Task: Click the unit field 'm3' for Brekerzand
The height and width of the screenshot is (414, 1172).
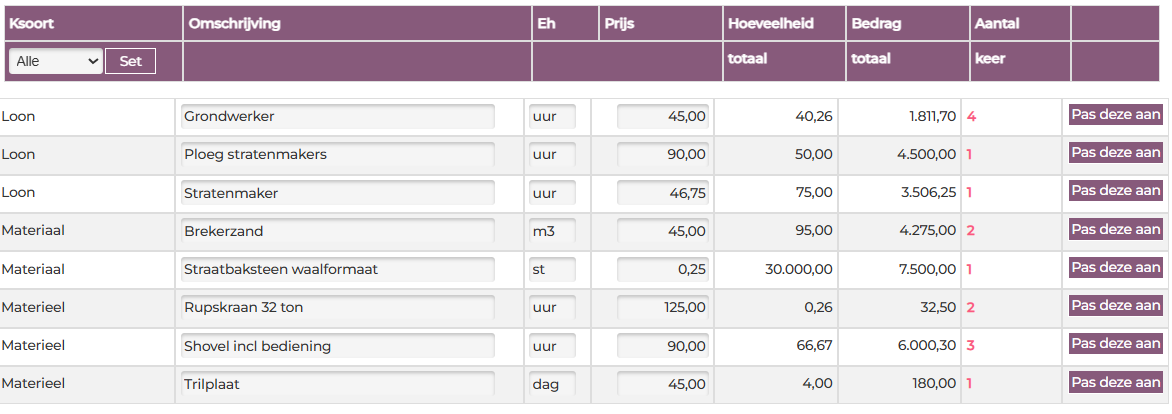Action: (552, 232)
